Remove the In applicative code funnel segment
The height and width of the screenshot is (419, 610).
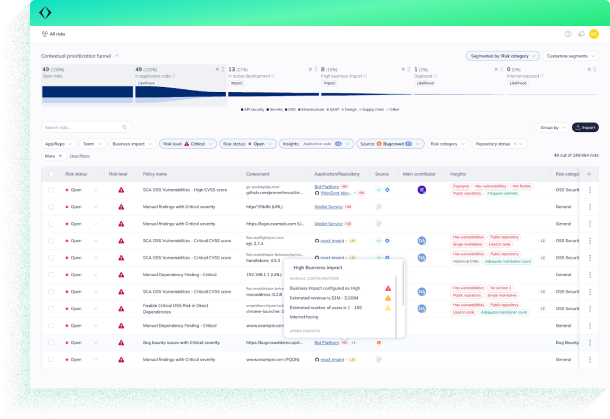click(217, 69)
